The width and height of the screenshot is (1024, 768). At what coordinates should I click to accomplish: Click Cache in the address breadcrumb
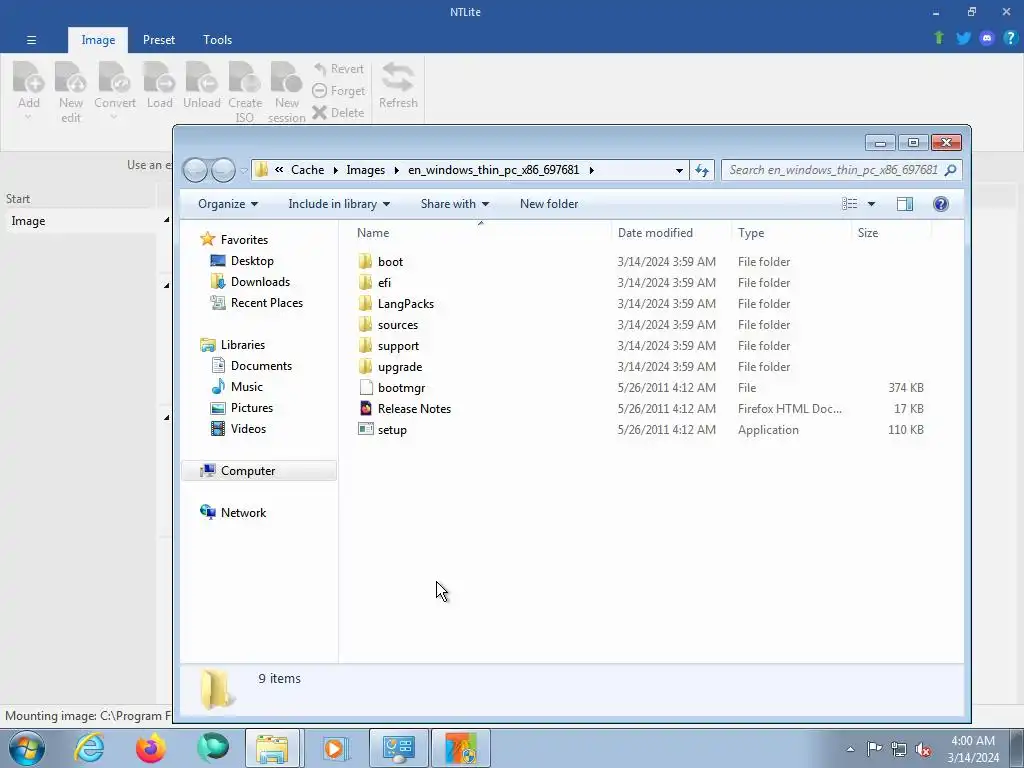[307, 170]
